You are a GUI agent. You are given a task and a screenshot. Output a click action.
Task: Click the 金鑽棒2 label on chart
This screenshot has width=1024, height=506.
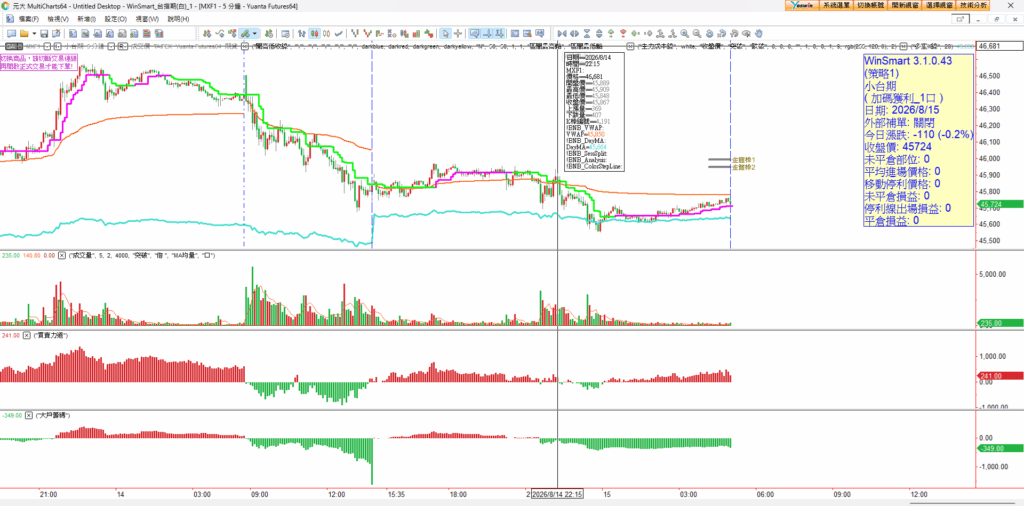tap(743, 168)
